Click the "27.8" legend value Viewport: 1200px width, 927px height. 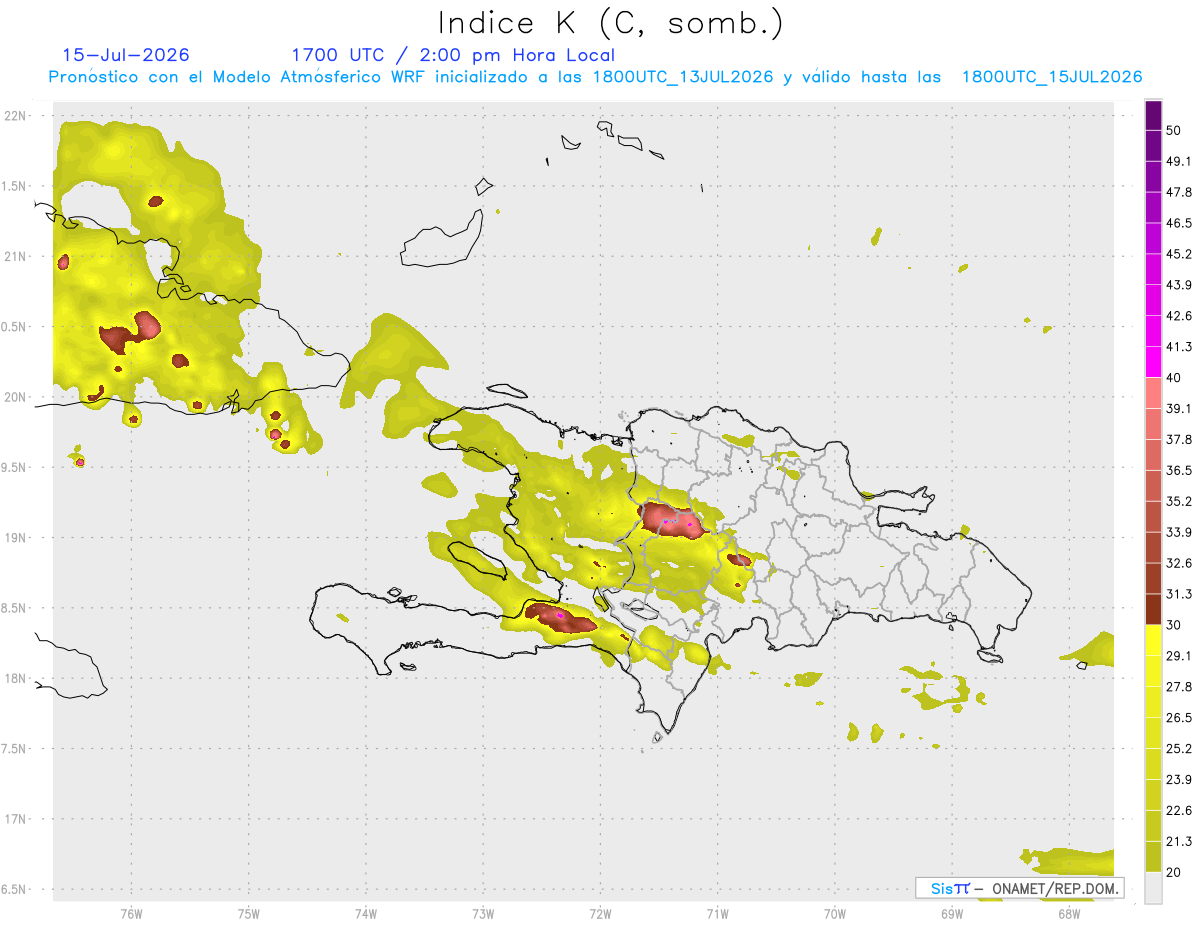1179,687
